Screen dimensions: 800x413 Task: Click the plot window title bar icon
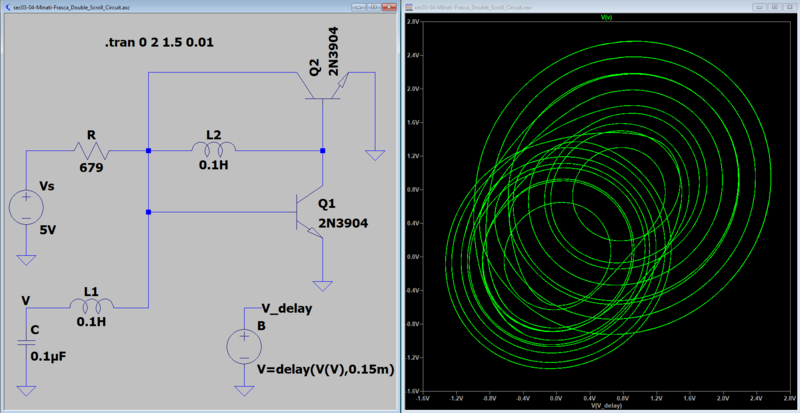tap(408, 6)
